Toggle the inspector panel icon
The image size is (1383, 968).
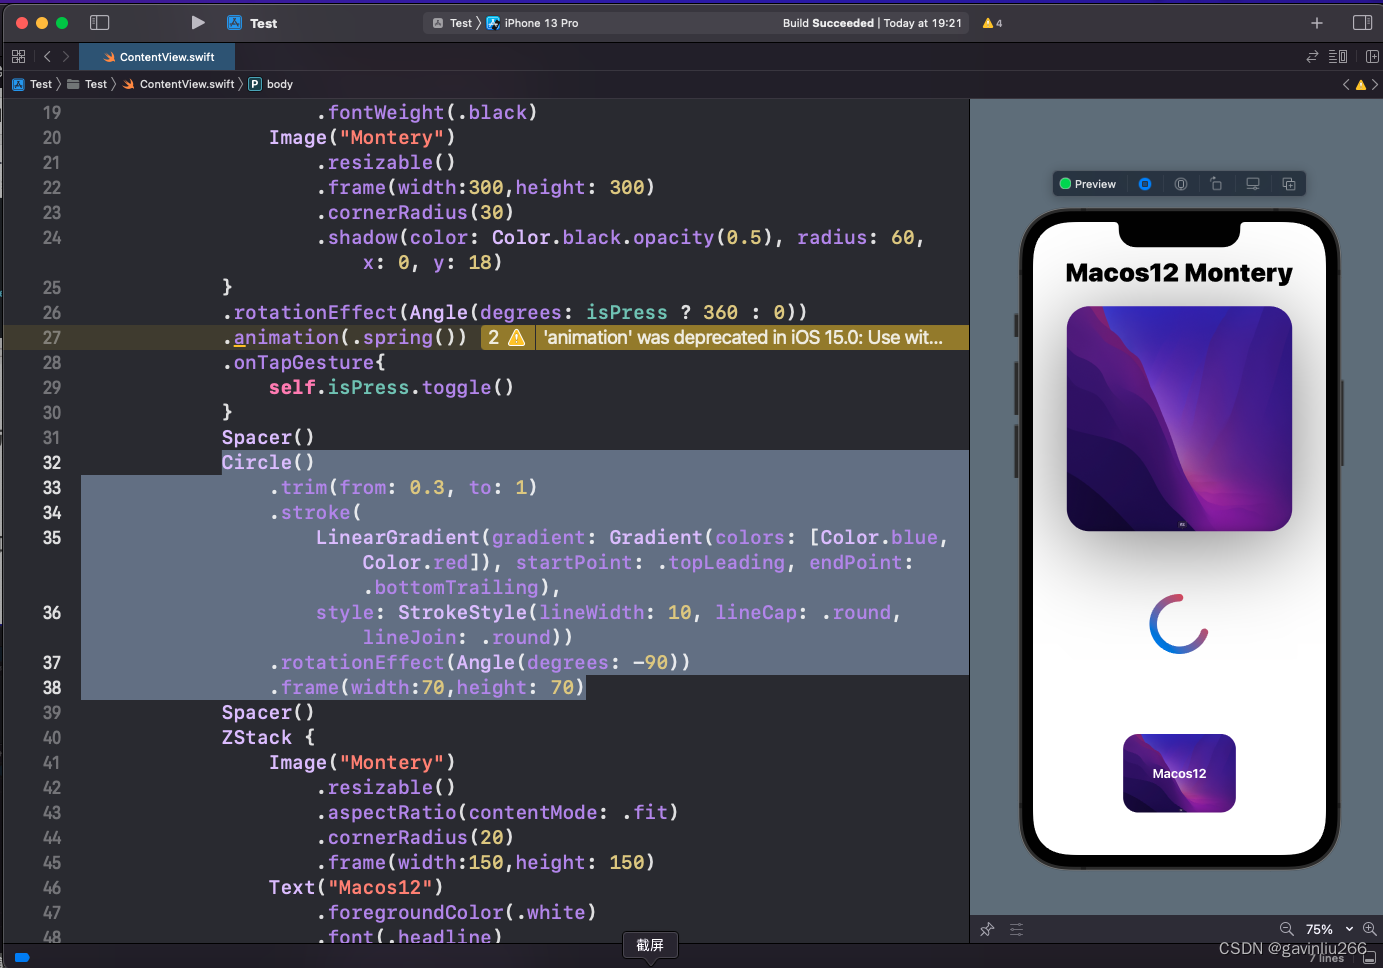coord(1362,22)
